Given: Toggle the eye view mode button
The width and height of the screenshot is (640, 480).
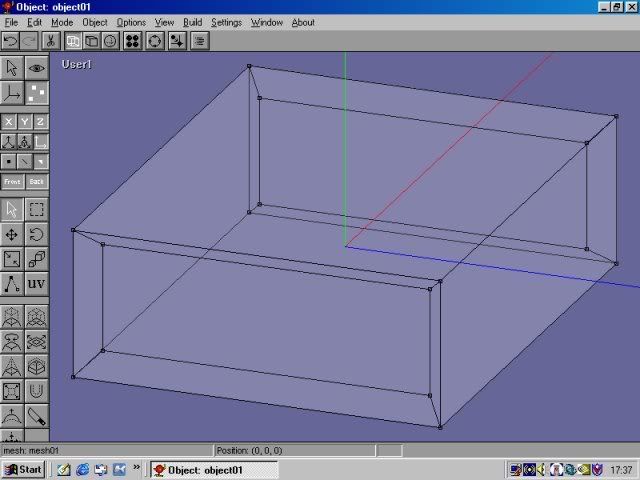Looking at the screenshot, I should (36, 68).
